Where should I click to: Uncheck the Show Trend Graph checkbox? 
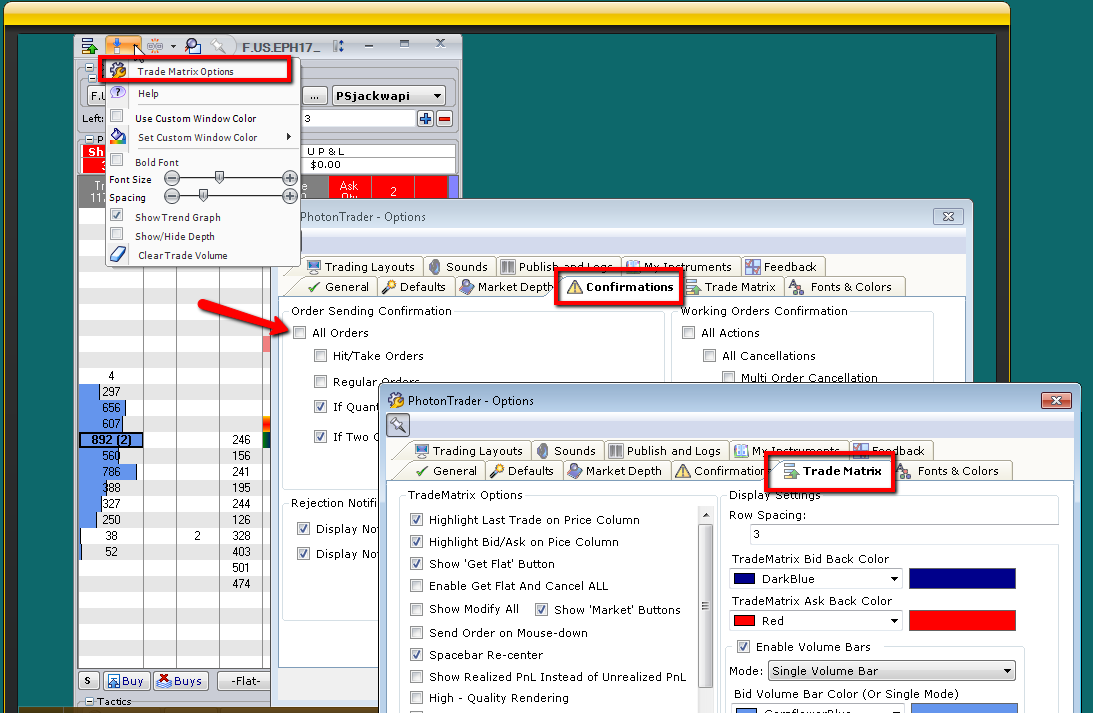[117, 215]
